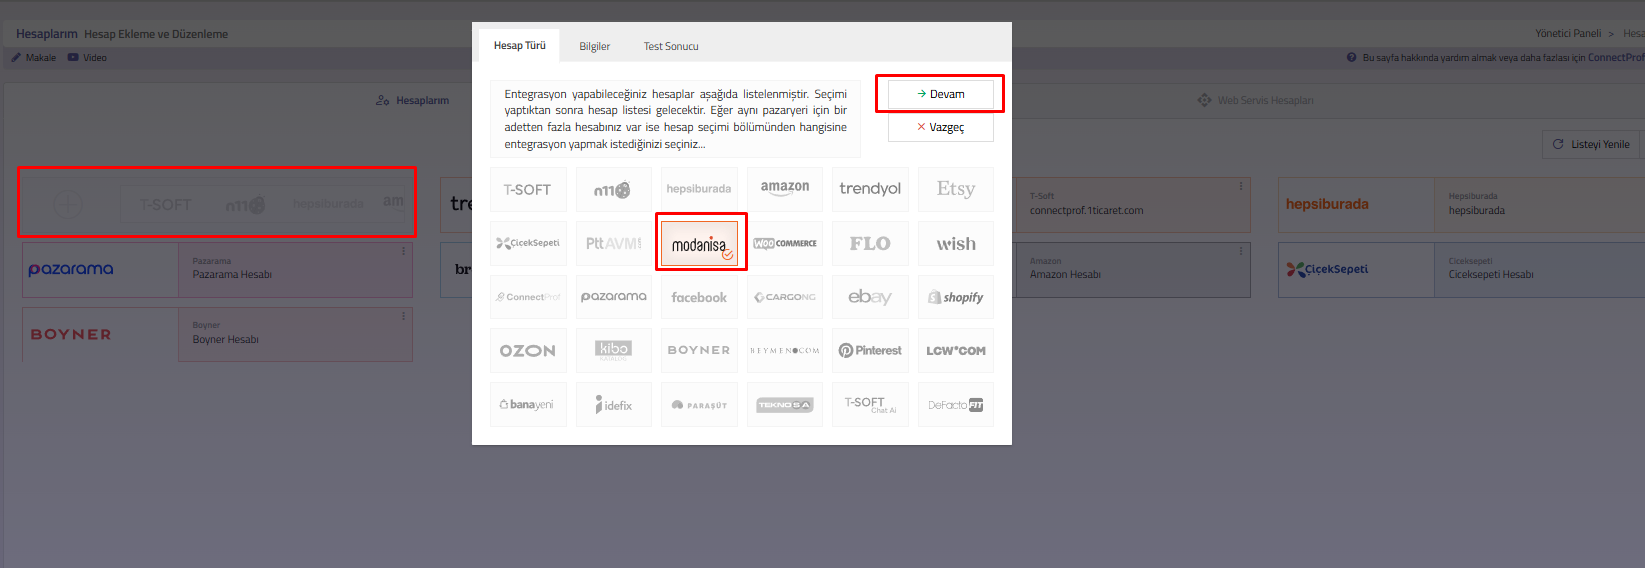Open the Web Servis Hesapları tab
The width and height of the screenshot is (1645, 568).
click(1256, 100)
